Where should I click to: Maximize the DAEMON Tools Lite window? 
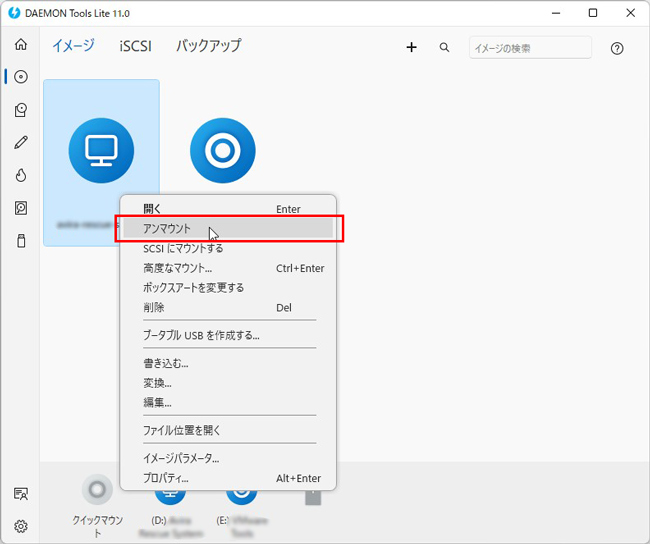593,13
